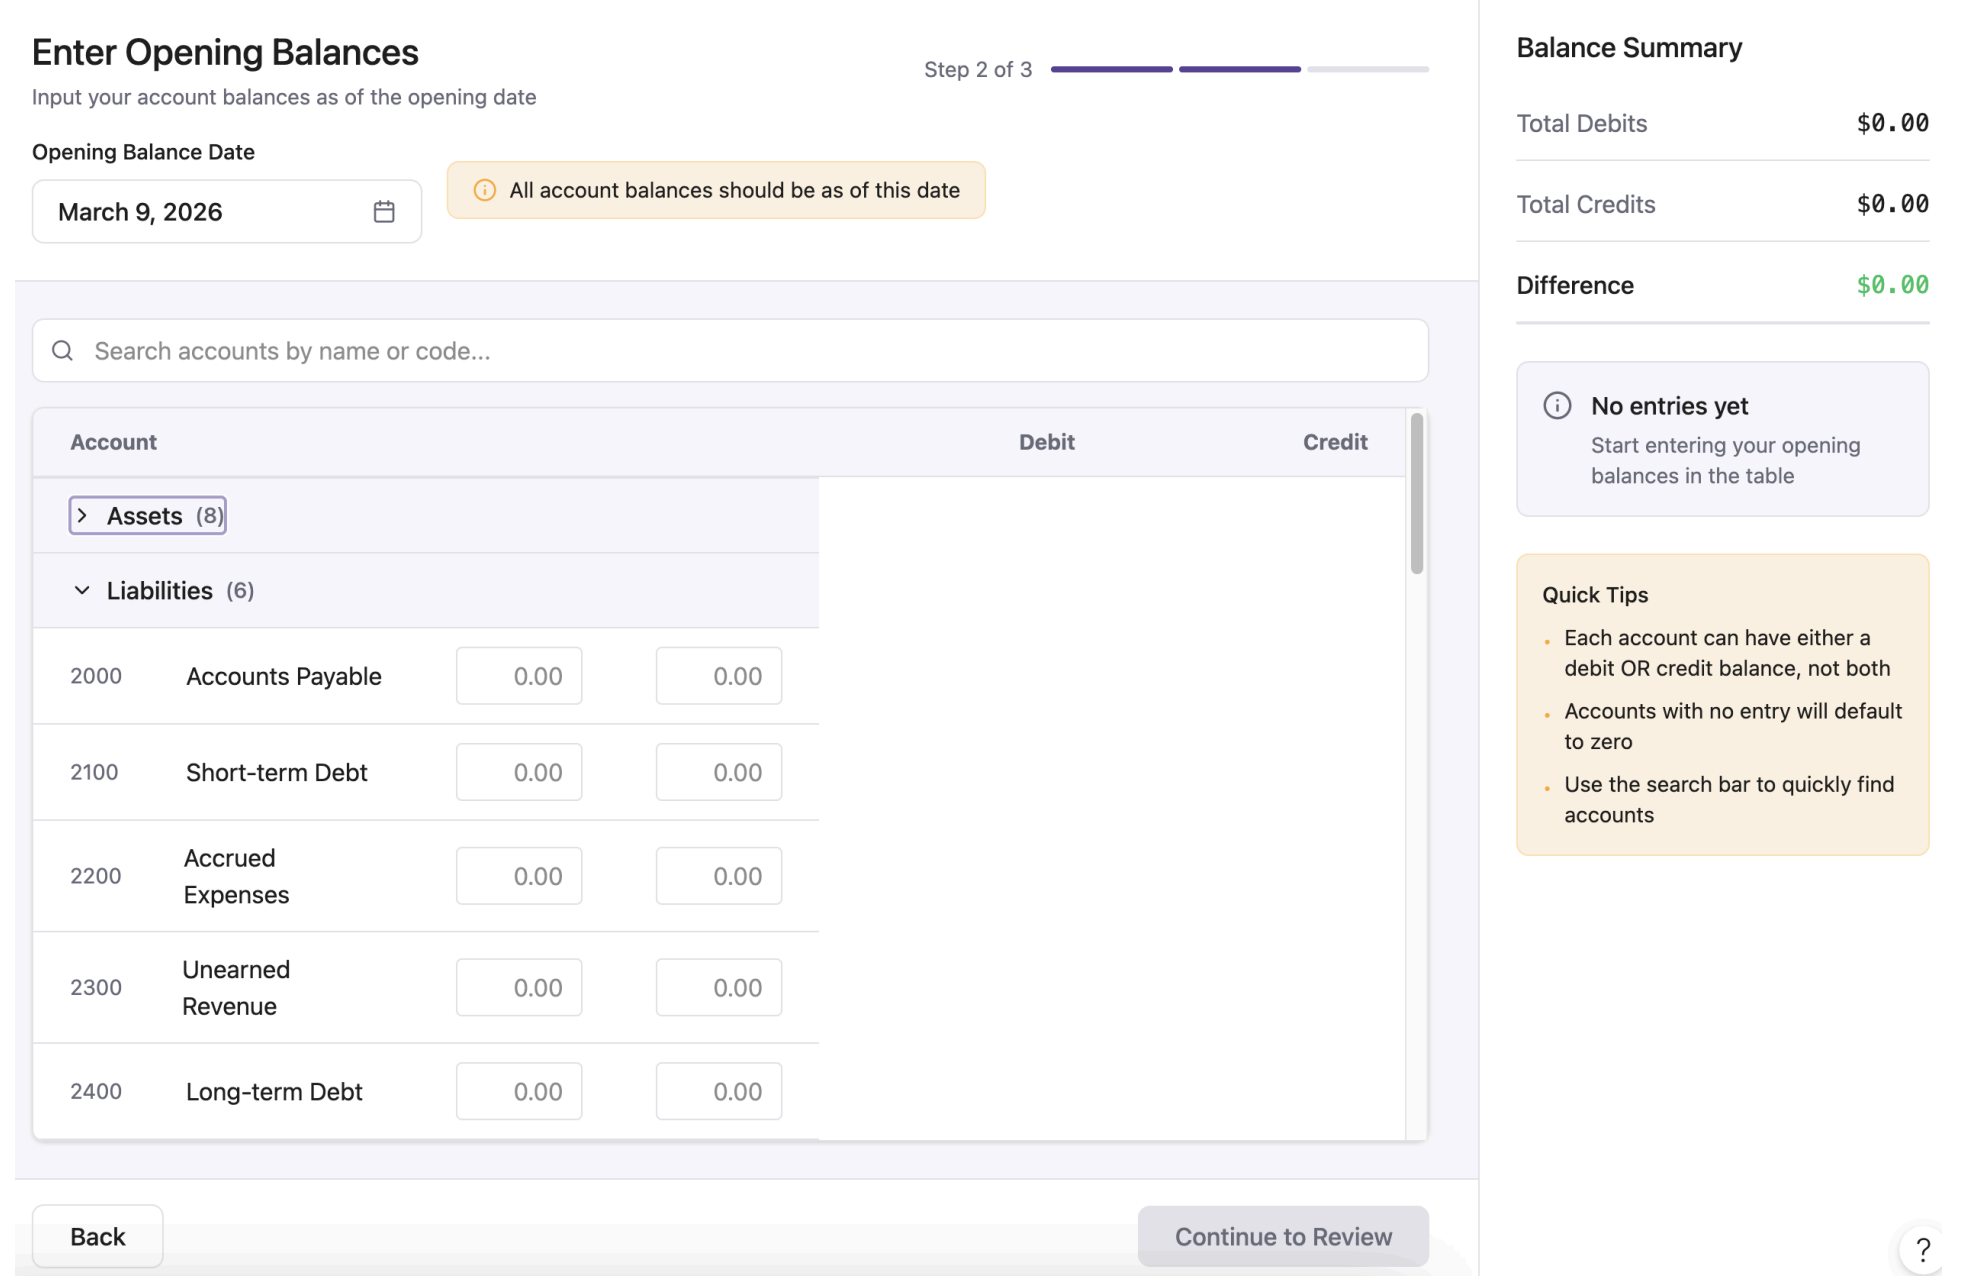
Task: Click the Balance Summary heading
Action: [x=1629, y=48]
